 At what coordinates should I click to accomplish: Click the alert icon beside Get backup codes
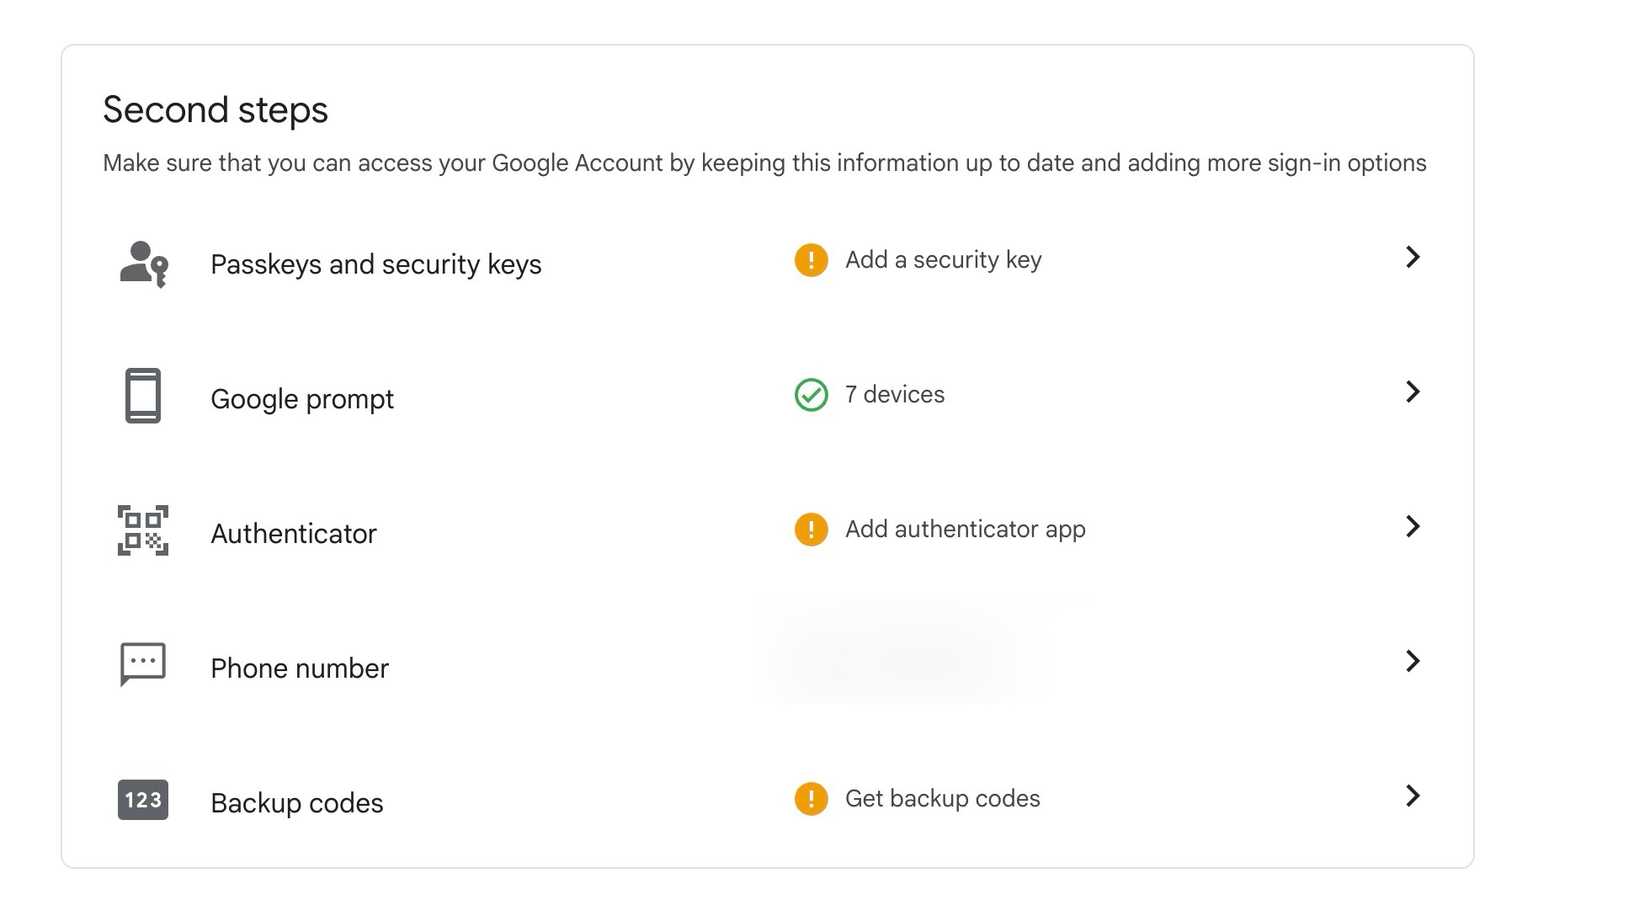pyautogui.click(x=810, y=798)
